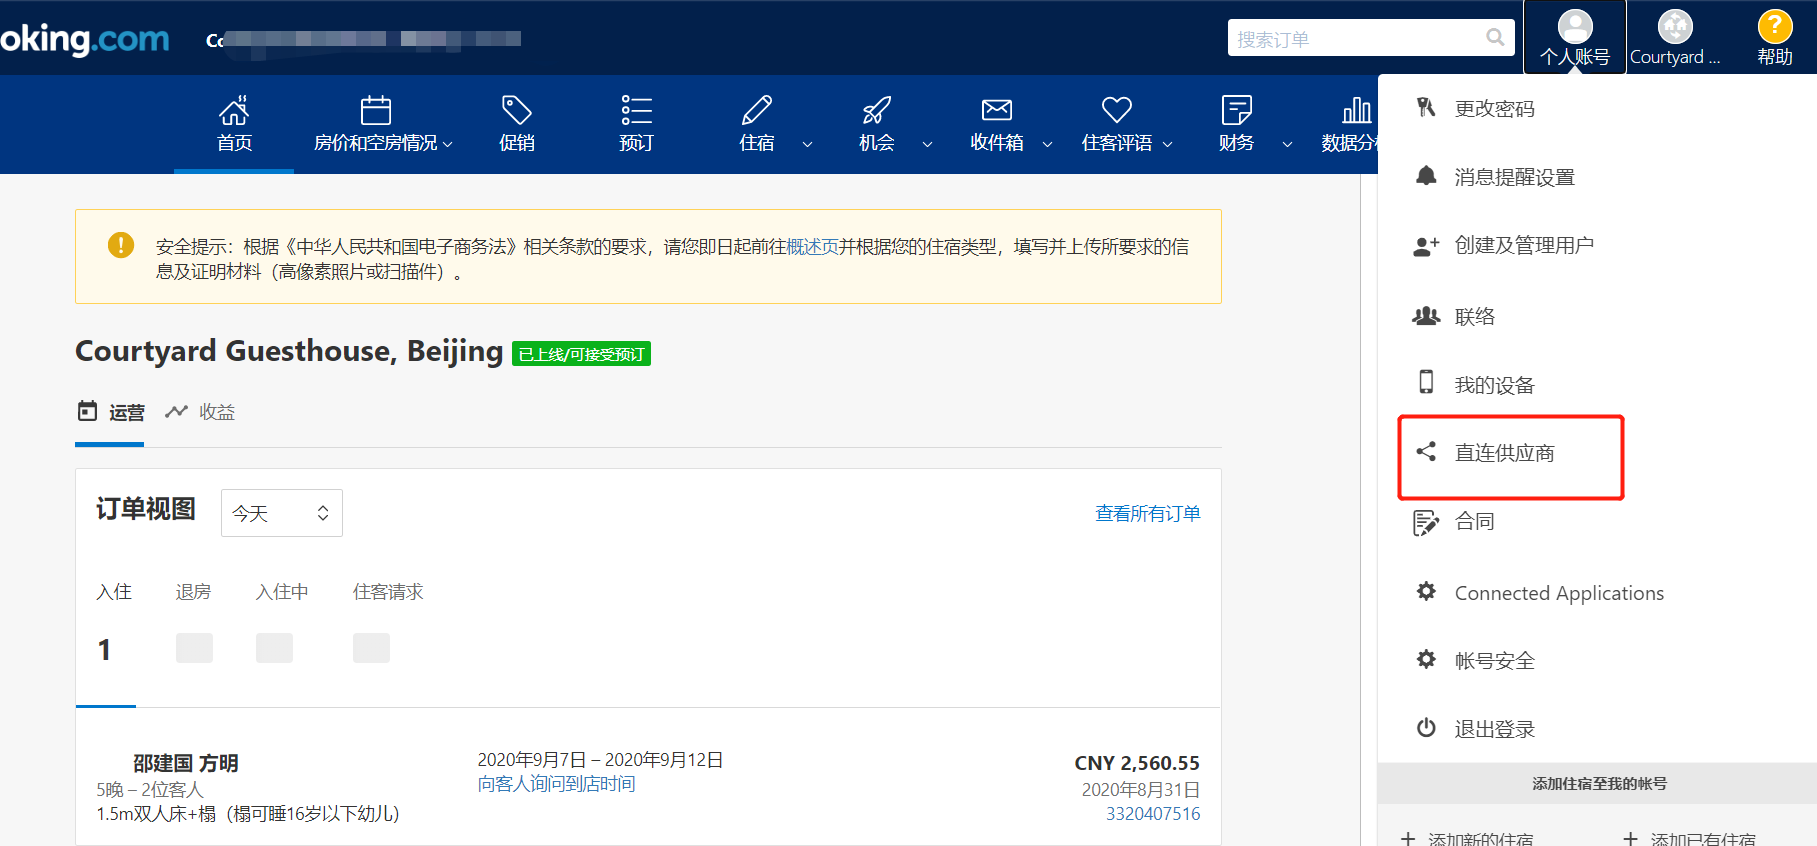The image size is (1817, 846).
Task: Expand the Guest Reviews dropdown arrow
Action: (1167, 144)
